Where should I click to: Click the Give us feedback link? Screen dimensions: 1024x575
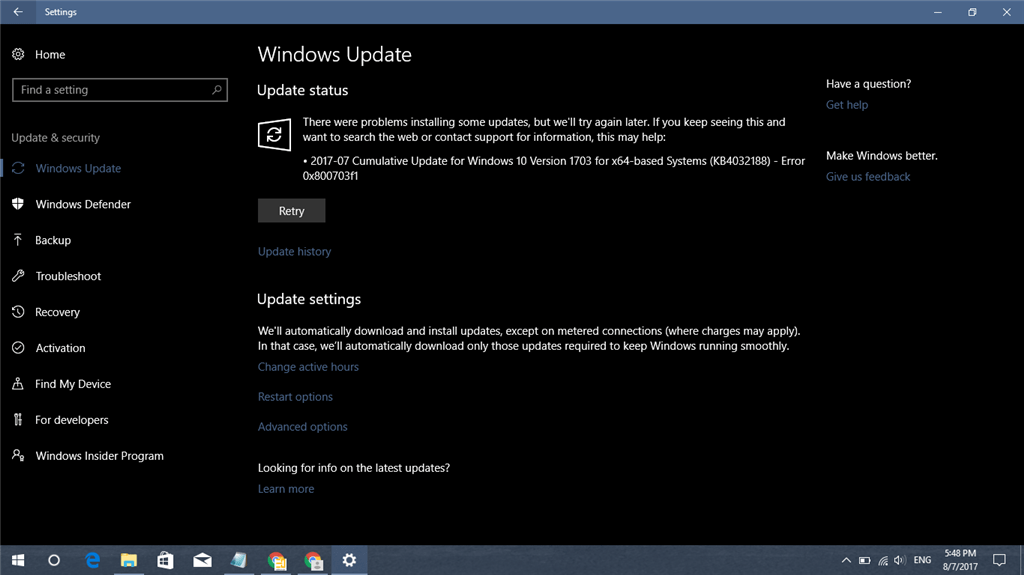868,176
